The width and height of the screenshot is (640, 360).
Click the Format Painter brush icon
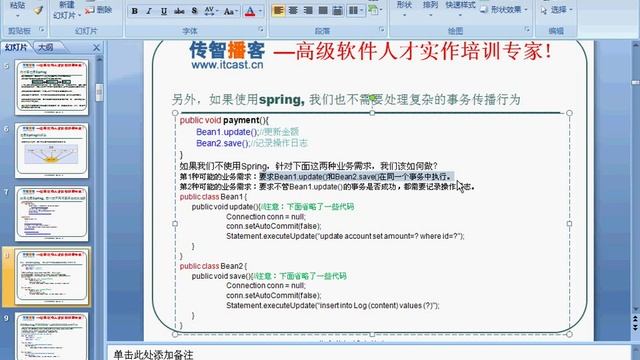tap(38, 10)
